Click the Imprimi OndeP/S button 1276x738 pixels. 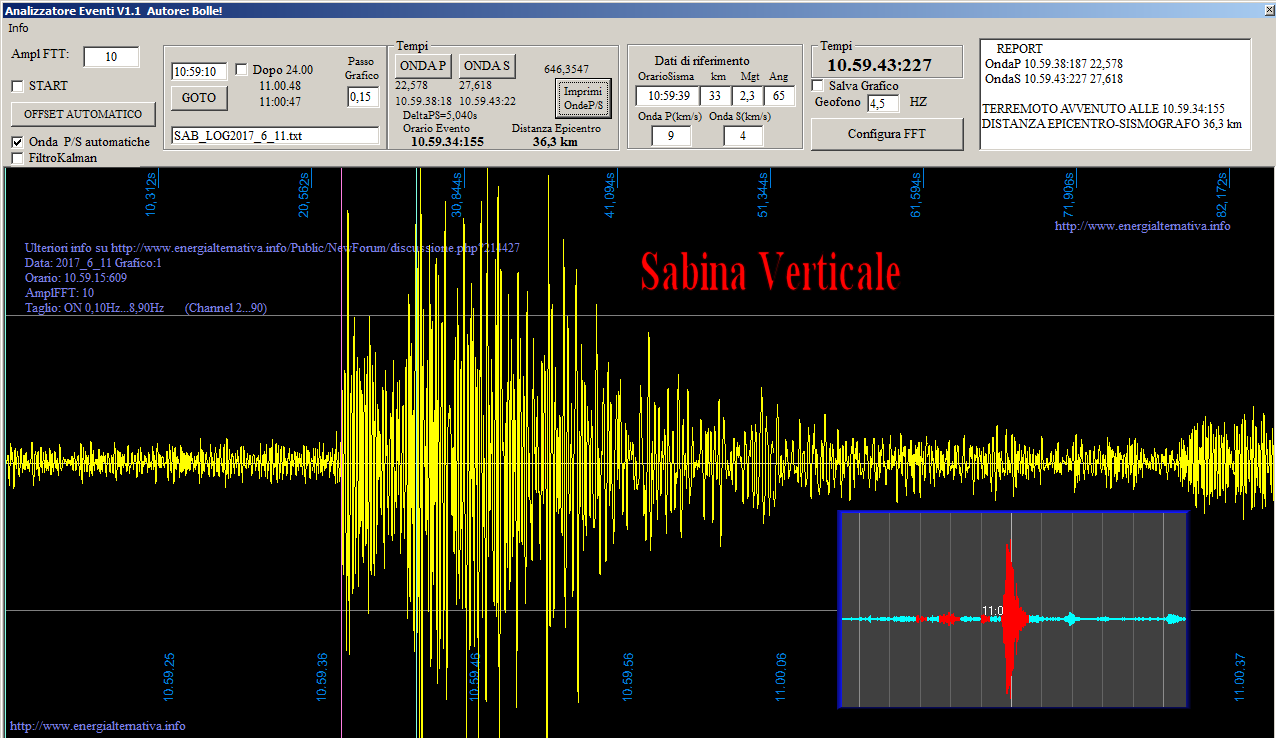583,98
